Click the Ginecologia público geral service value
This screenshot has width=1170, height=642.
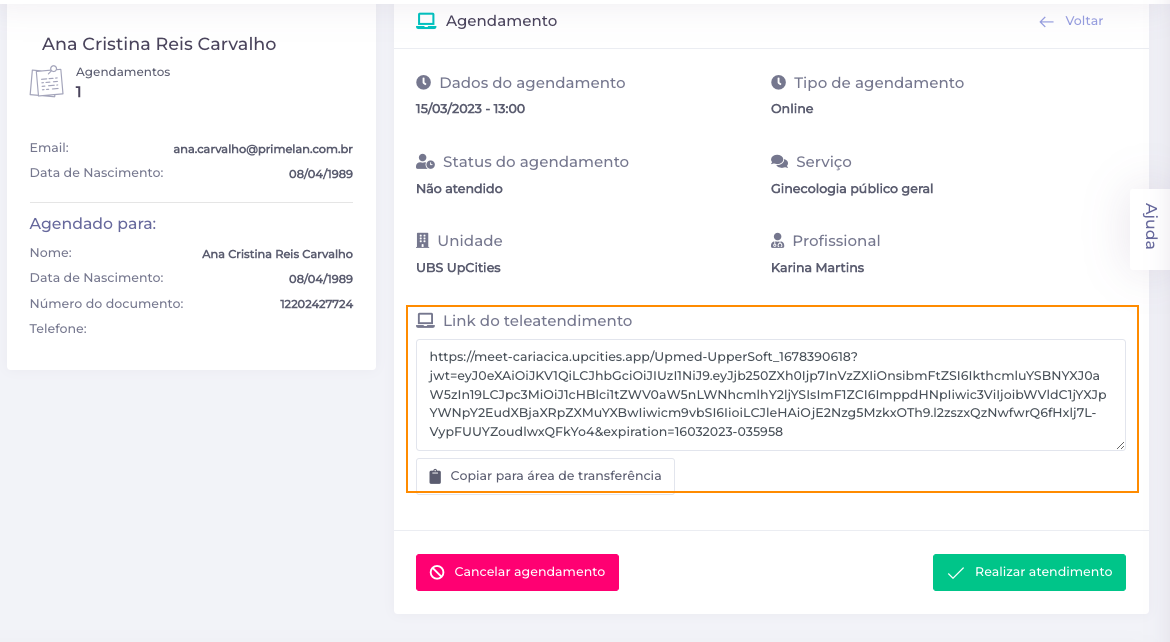click(851, 188)
